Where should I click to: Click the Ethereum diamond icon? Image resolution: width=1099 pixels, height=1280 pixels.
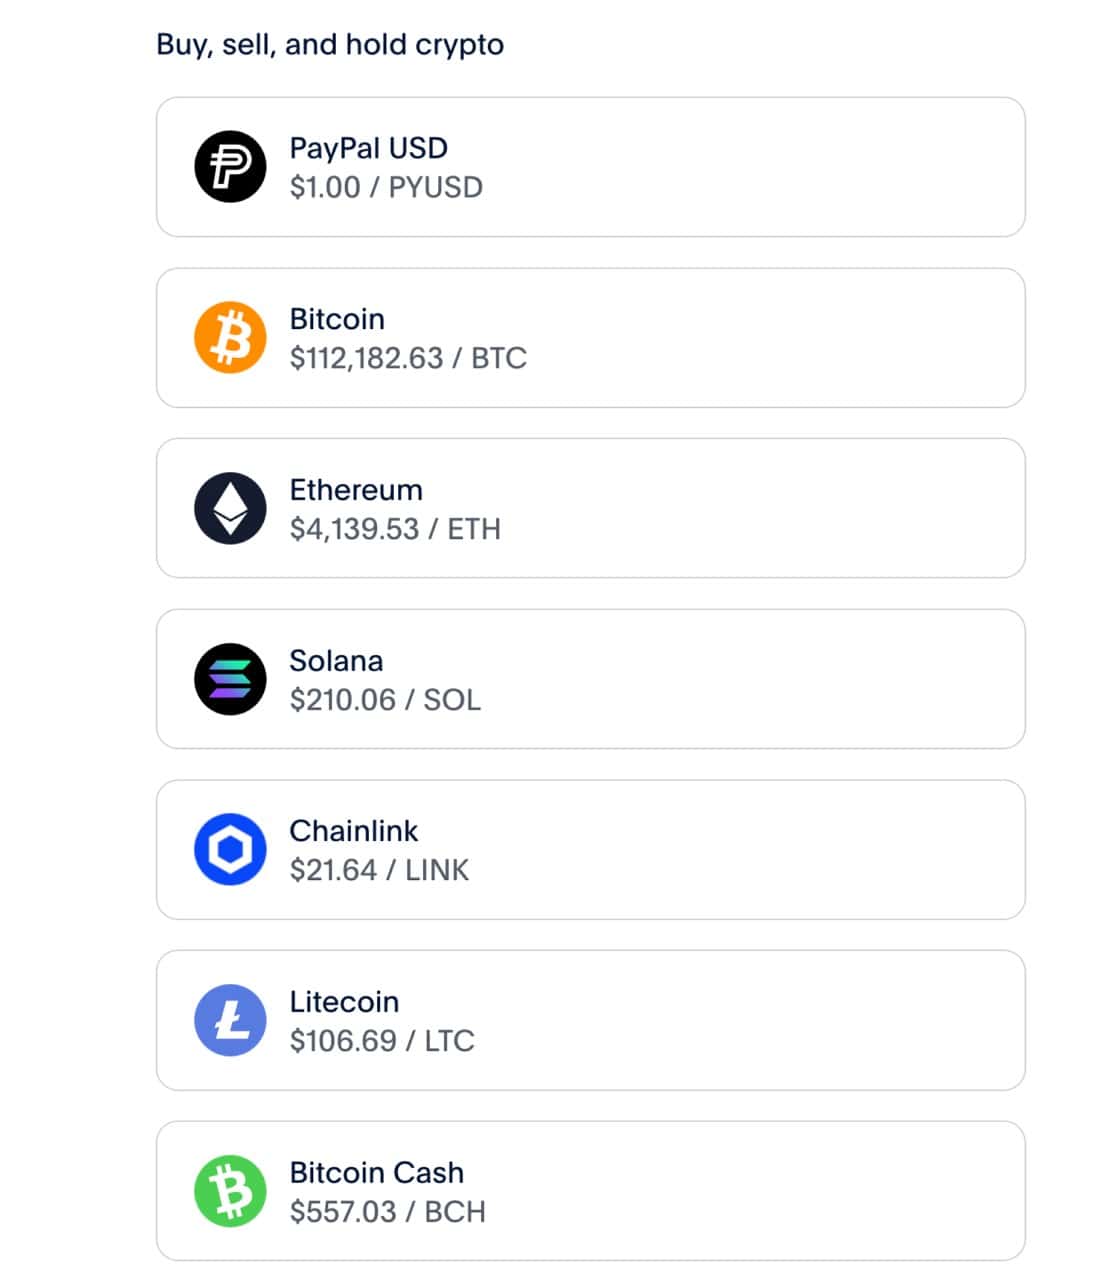(x=230, y=508)
